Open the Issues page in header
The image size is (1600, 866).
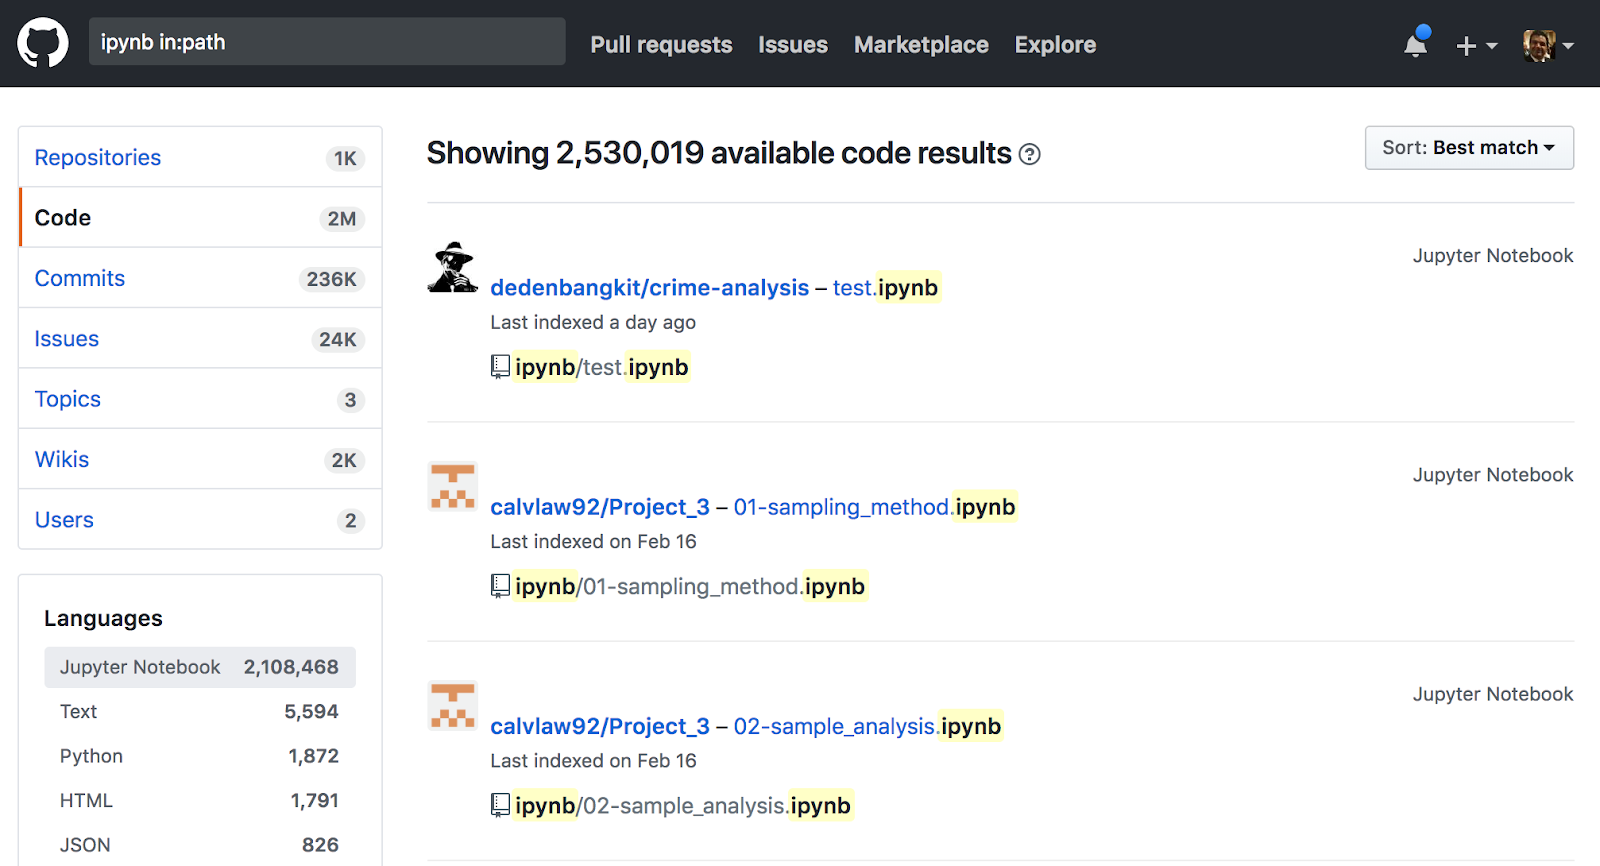pyautogui.click(x=793, y=45)
